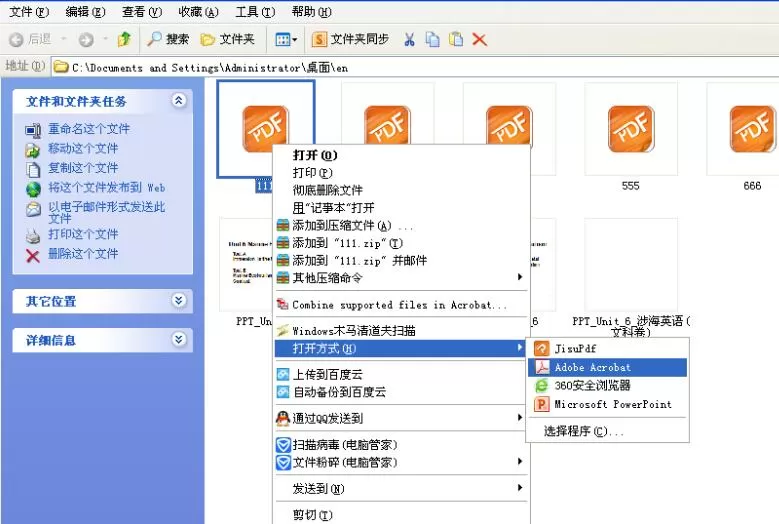Open with JisuPdf in submenu
The width and height of the screenshot is (779, 524).
tap(608, 349)
